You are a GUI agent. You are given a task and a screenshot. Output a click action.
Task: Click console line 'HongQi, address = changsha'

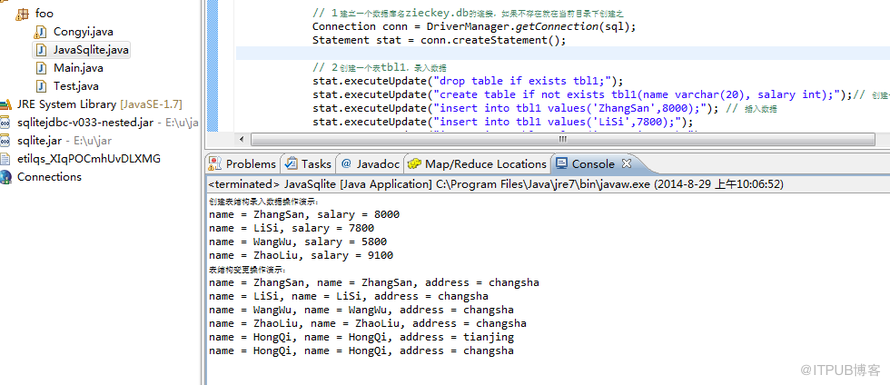coord(362,351)
